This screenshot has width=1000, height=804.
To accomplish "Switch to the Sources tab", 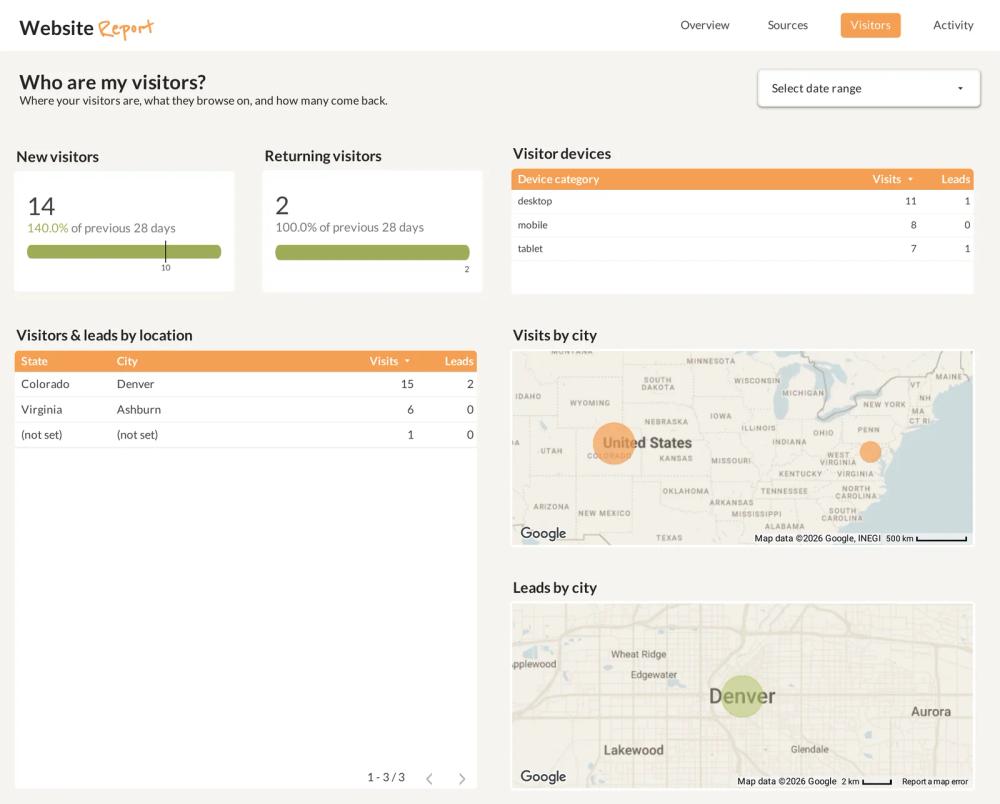I will 787,26.
